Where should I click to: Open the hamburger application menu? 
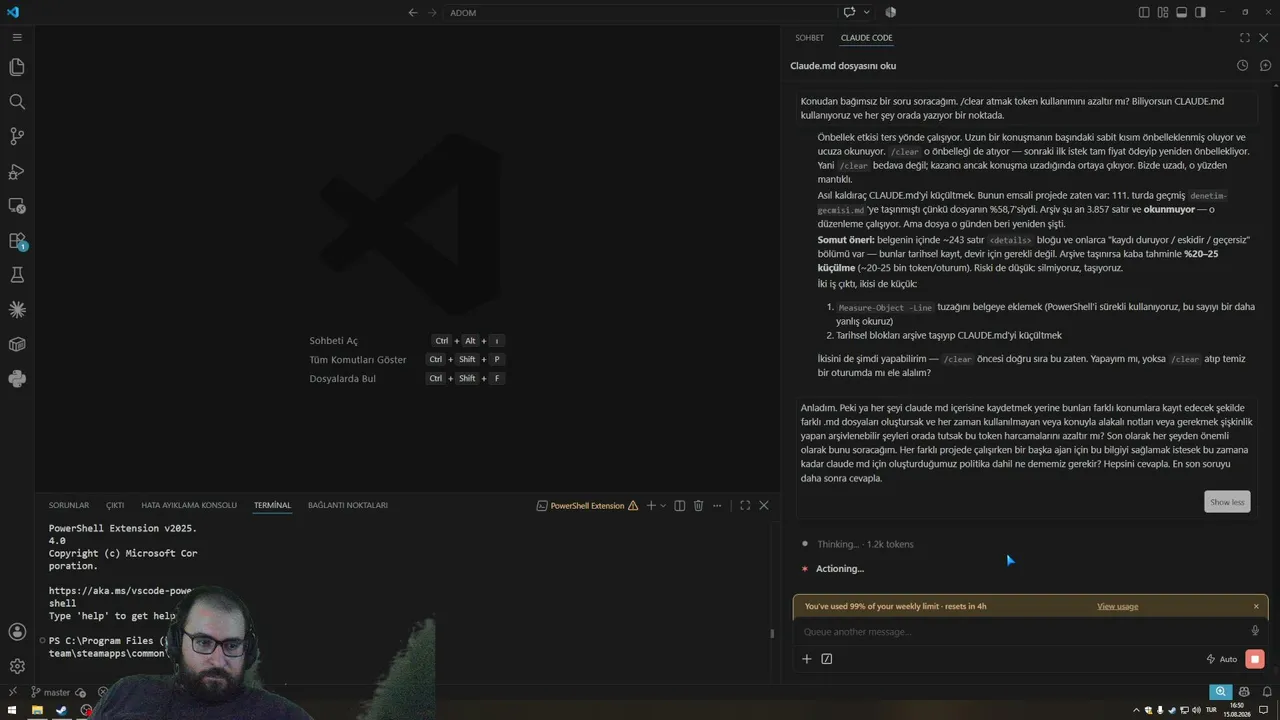pos(17,37)
